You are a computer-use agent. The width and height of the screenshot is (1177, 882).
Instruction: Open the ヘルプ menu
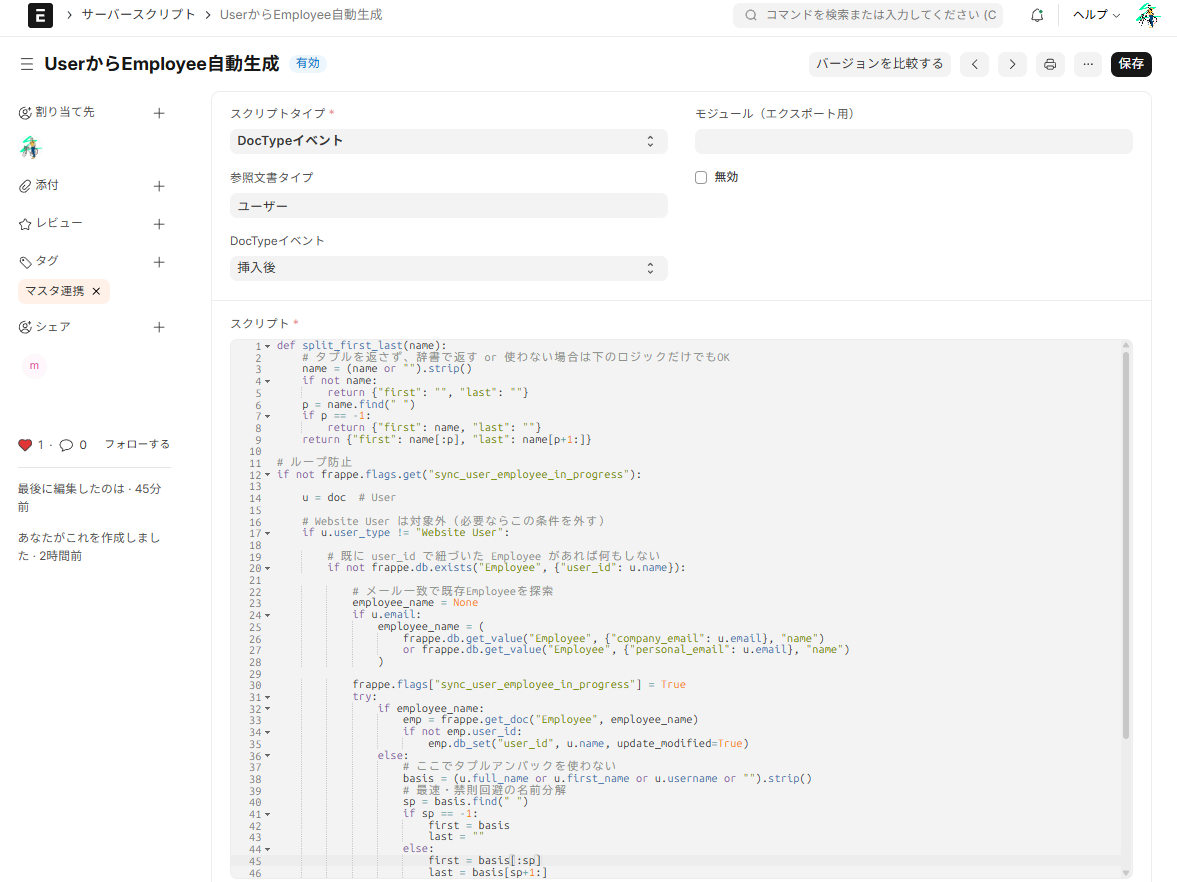pos(1096,15)
